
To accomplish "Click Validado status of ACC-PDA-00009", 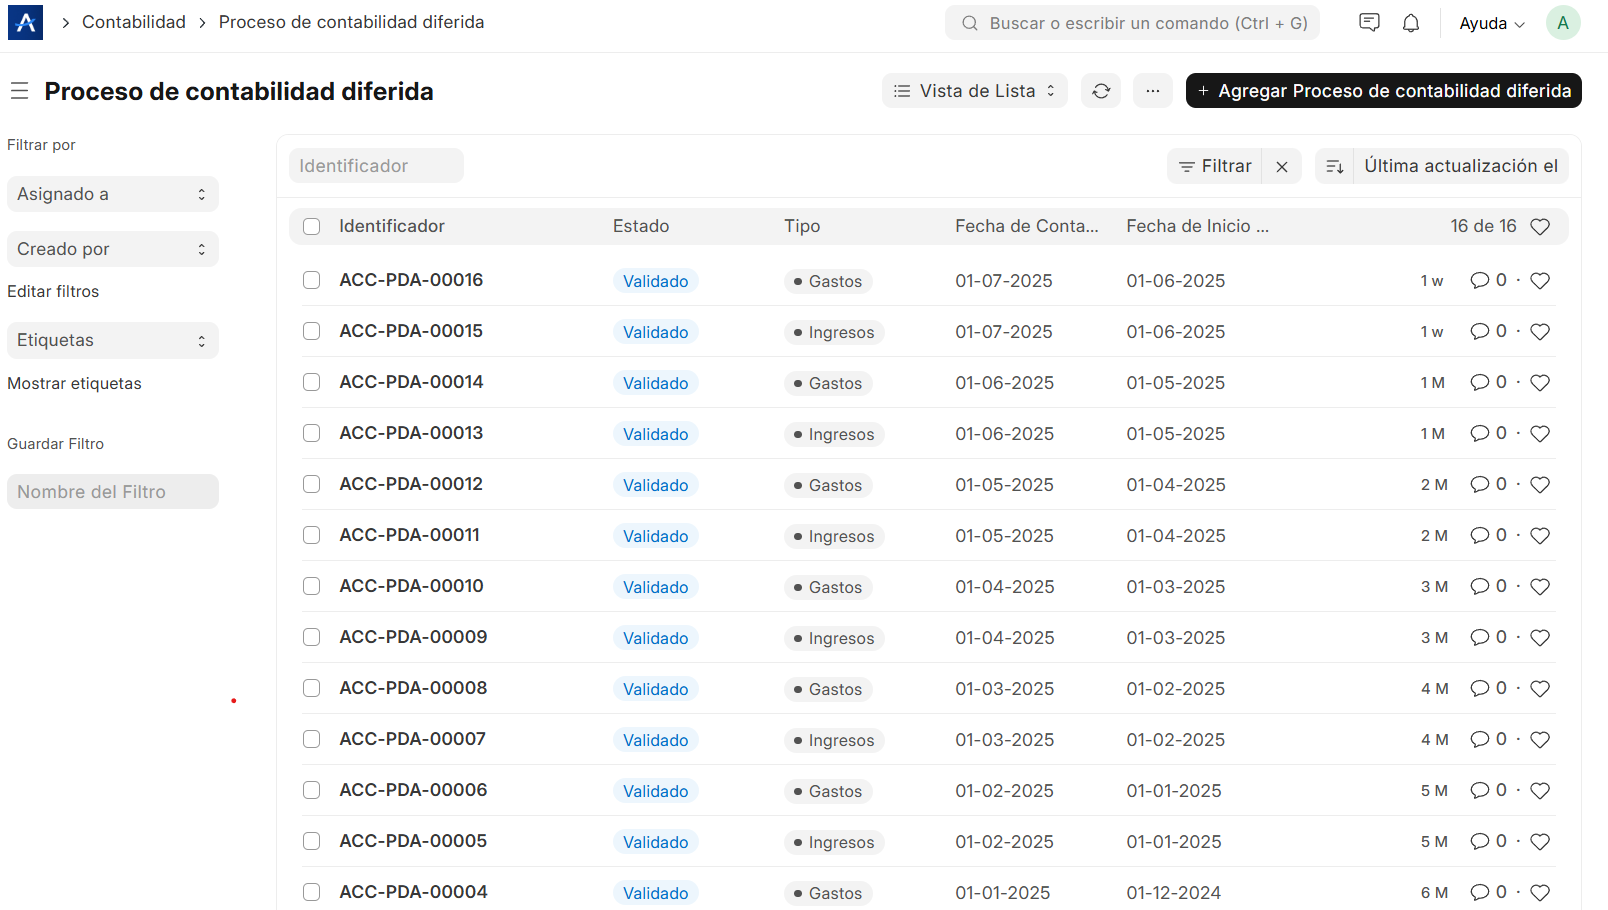I will pos(656,638).
